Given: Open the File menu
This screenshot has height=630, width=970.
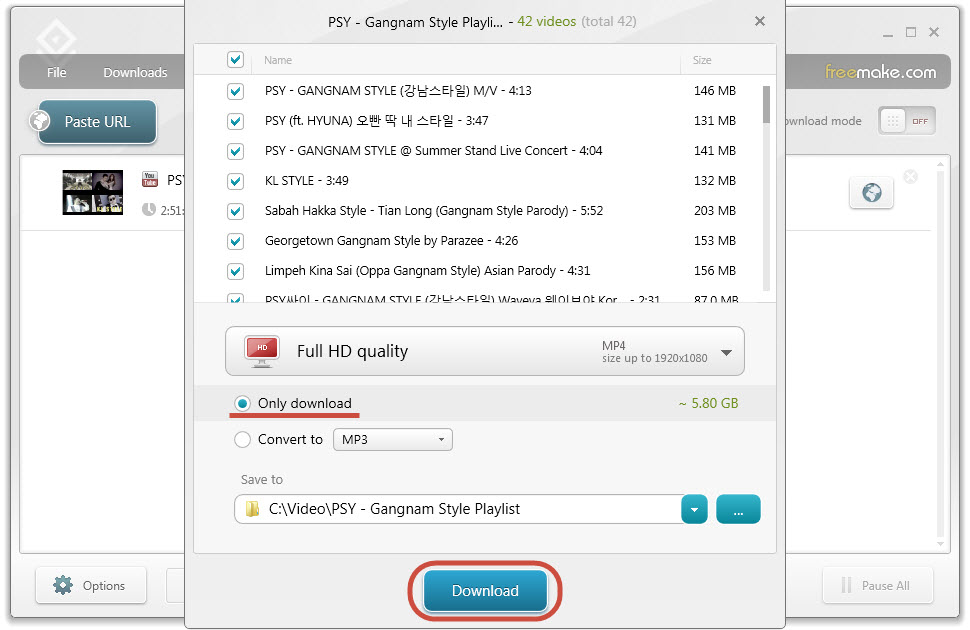Looking at the screenshot, I should coord(56,72).
